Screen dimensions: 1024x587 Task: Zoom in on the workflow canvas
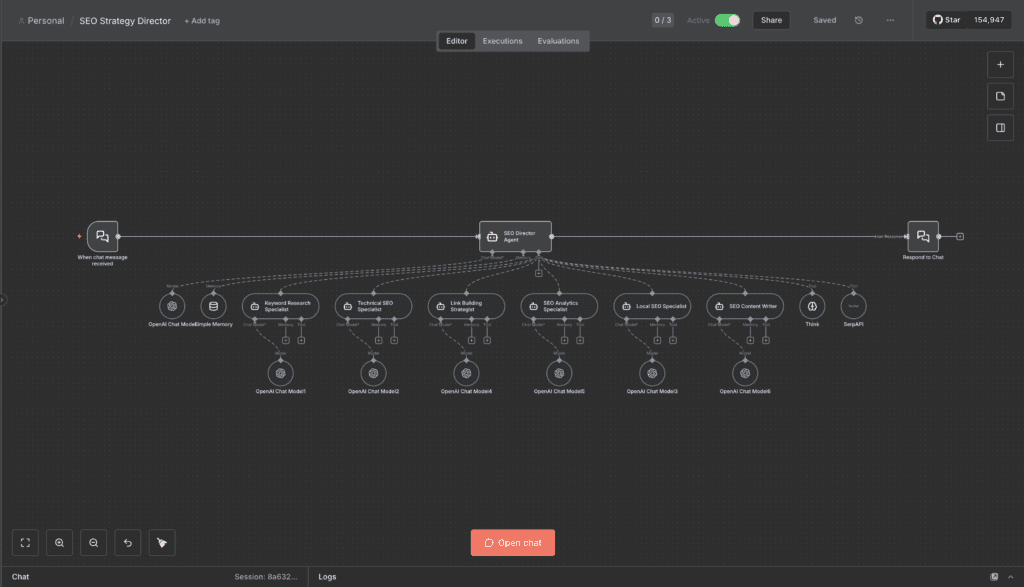tap(60, 542)
